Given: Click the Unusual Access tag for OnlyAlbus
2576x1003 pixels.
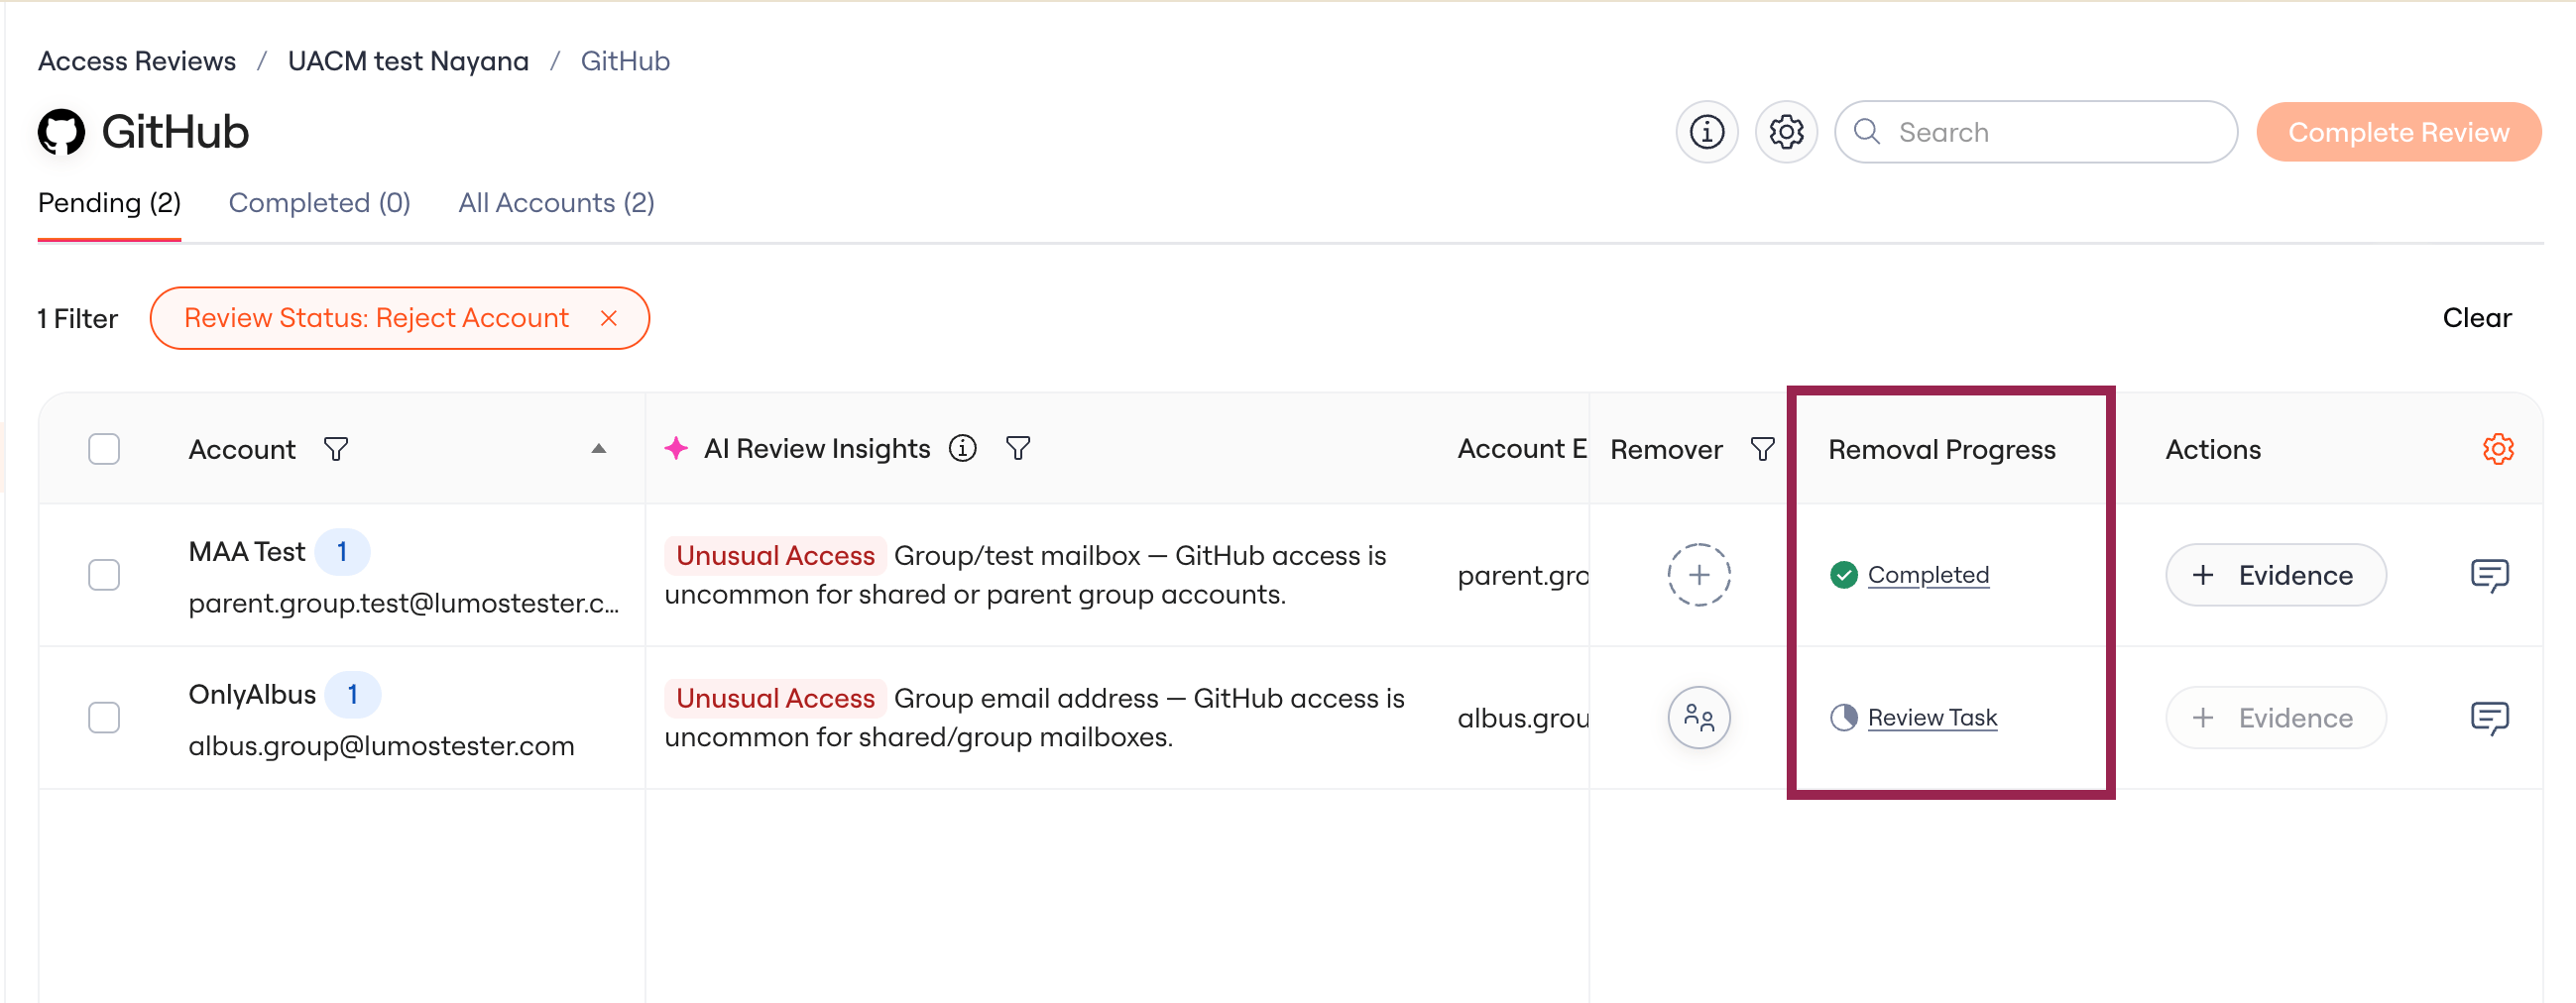Looking at the screenshot, I should pos(775,699).
